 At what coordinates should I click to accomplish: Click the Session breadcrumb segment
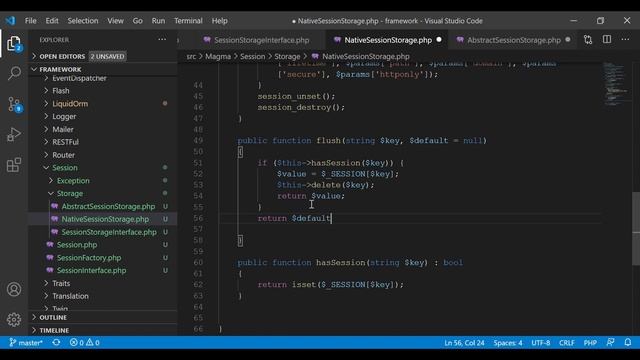click(x=252, y=56)
